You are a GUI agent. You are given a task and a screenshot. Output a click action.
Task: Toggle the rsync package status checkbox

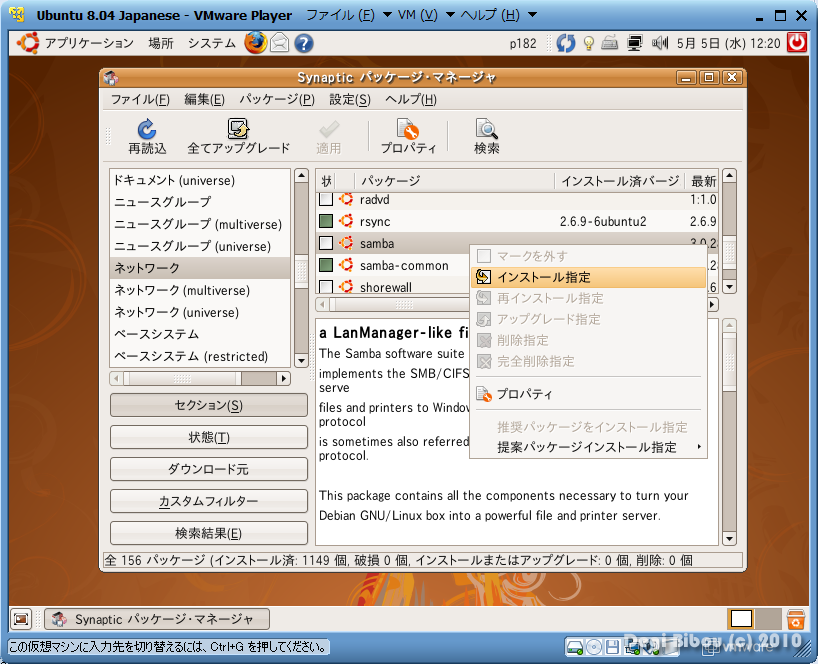click(x=326, y=221)
